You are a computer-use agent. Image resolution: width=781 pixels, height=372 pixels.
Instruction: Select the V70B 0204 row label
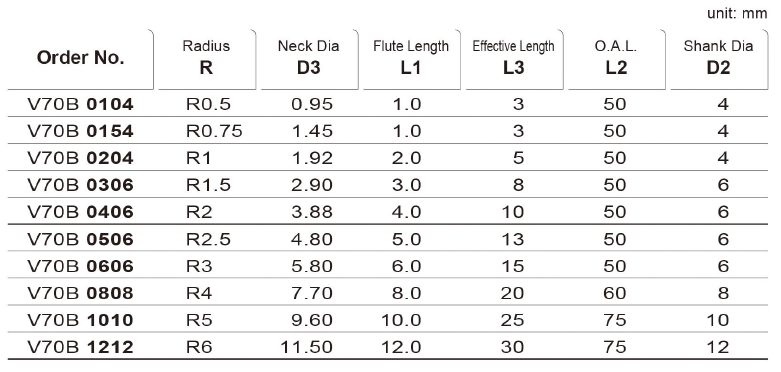(x=80, y=158)
